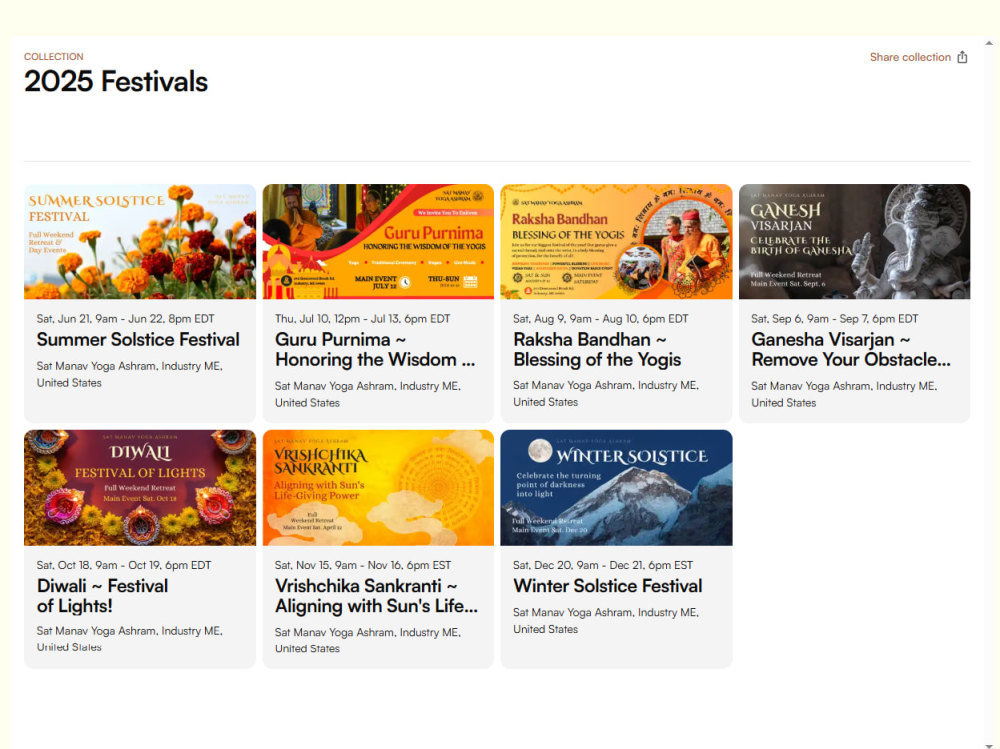Open Diwali Festival of Lights banner image

pos(140,488)
